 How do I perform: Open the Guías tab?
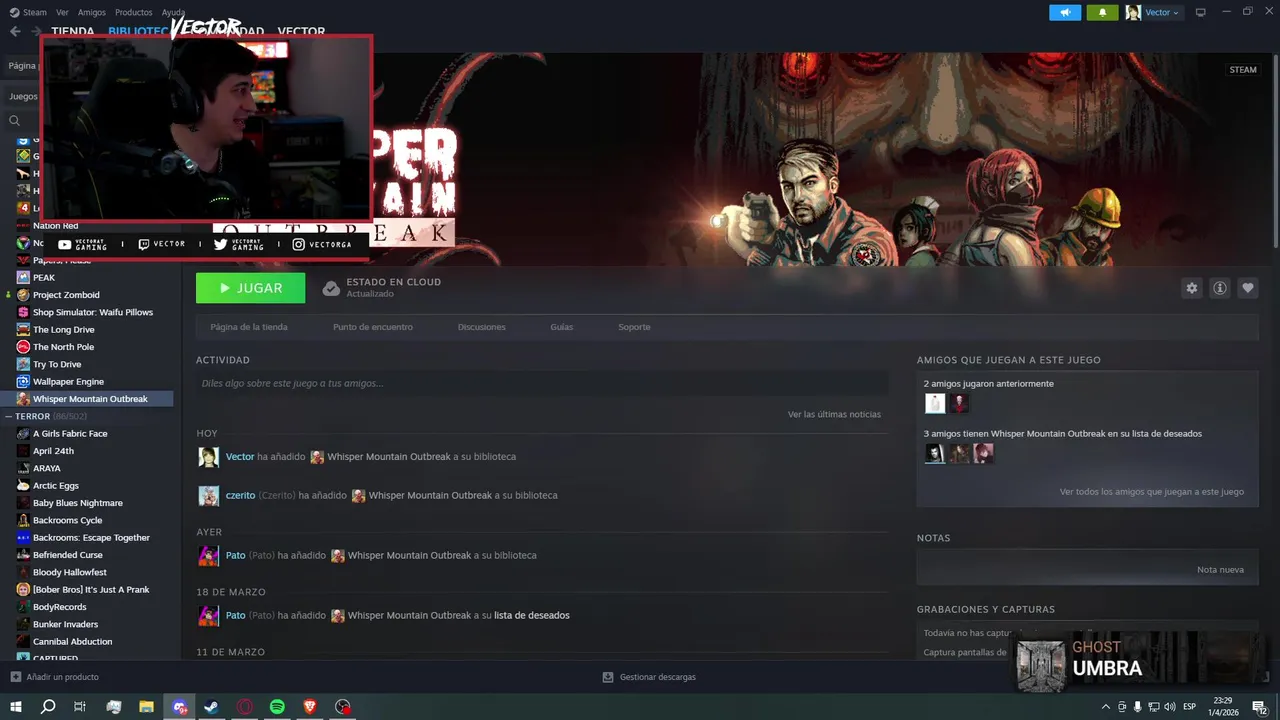coord(562,327)
